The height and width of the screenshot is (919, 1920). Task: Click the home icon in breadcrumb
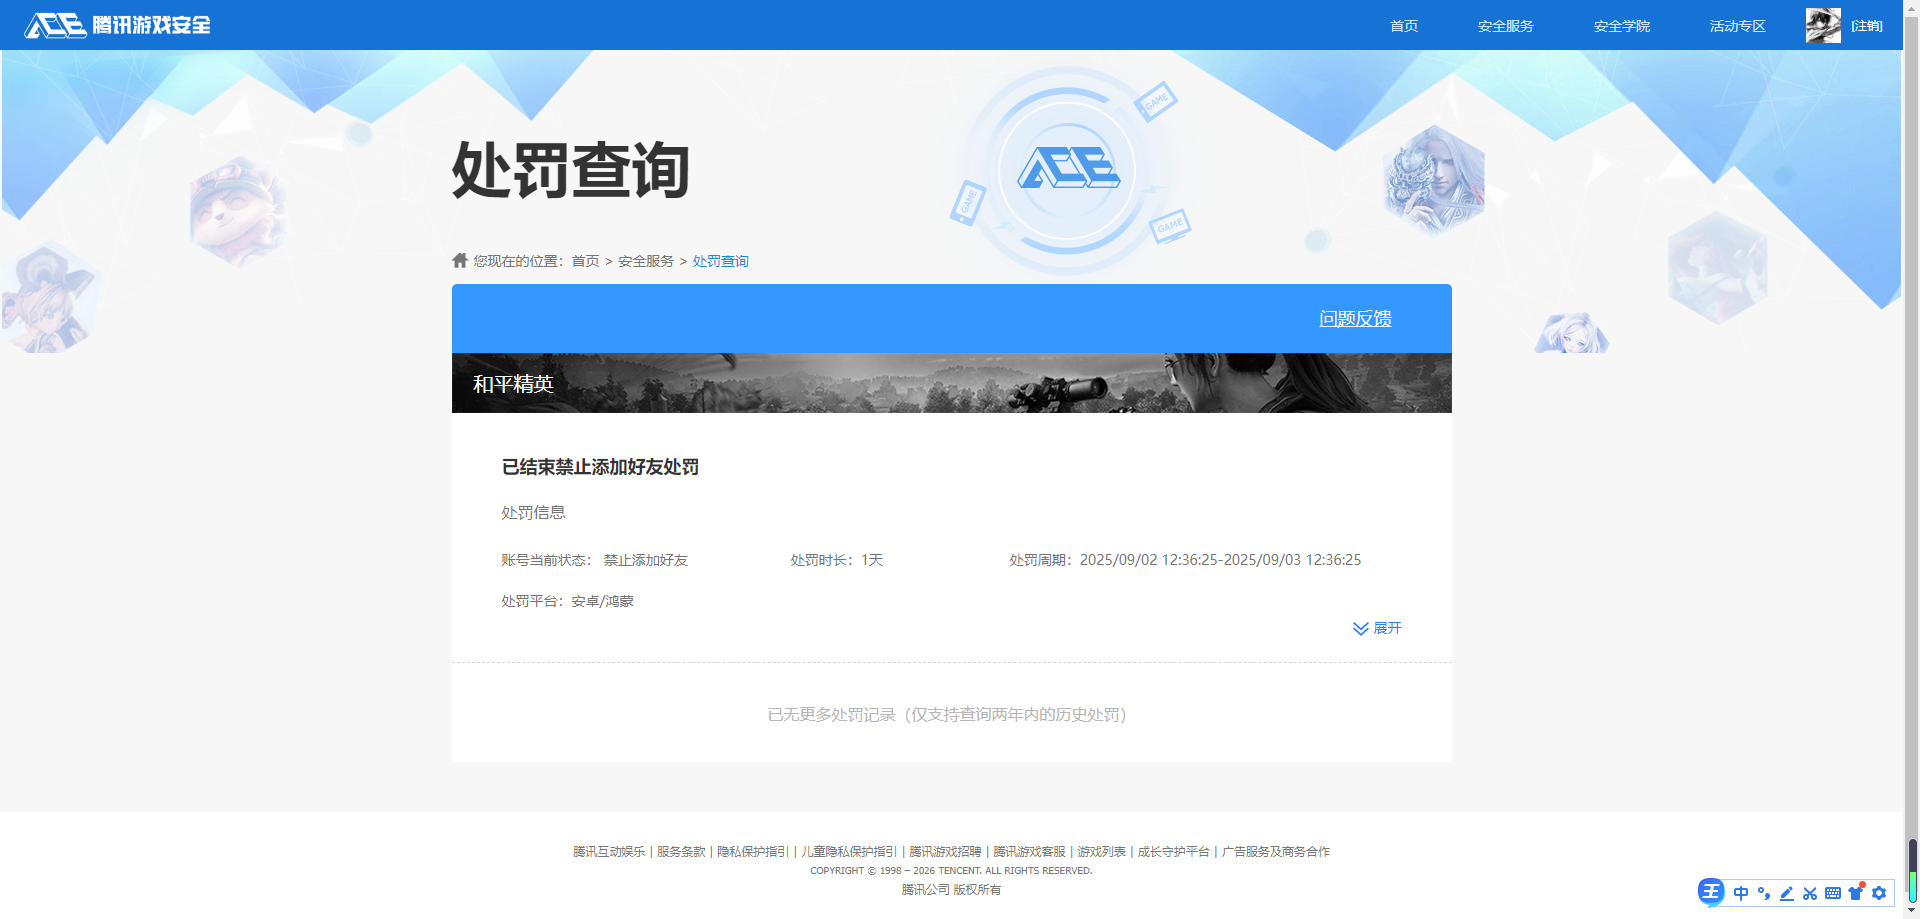pyautogui.click(x=460, y=260)
